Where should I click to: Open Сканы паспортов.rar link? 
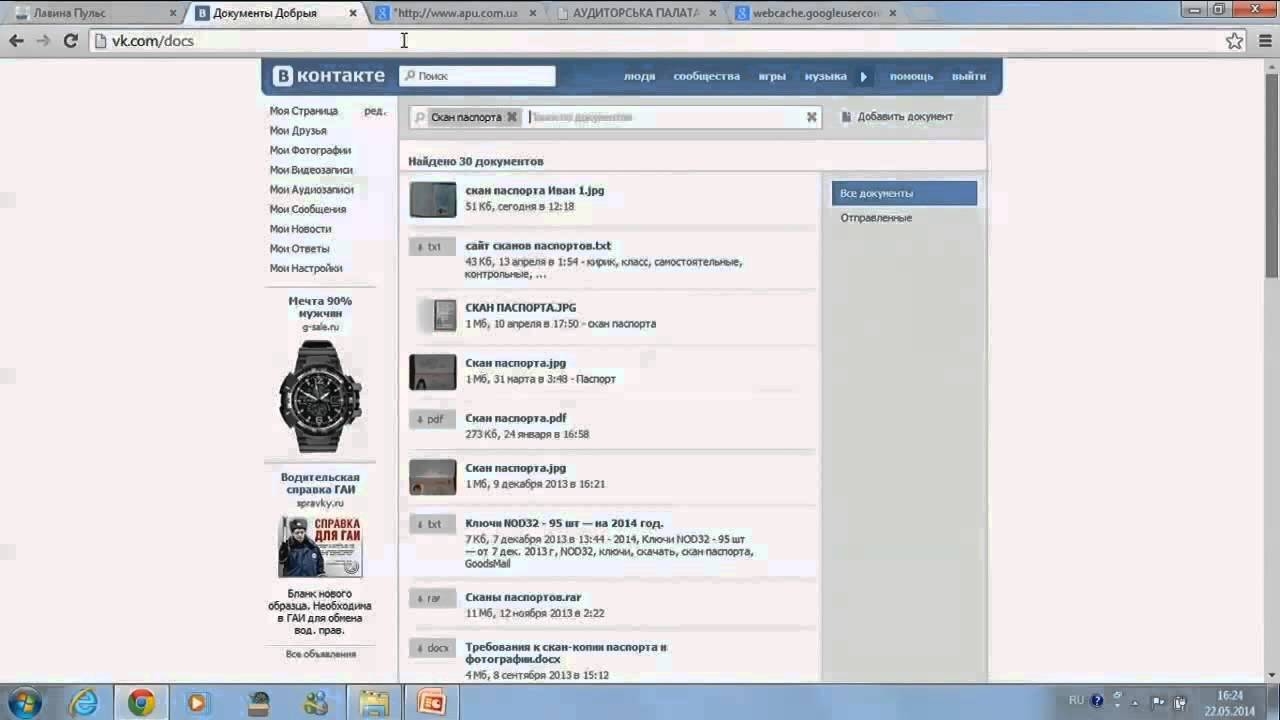click(523, 598)
